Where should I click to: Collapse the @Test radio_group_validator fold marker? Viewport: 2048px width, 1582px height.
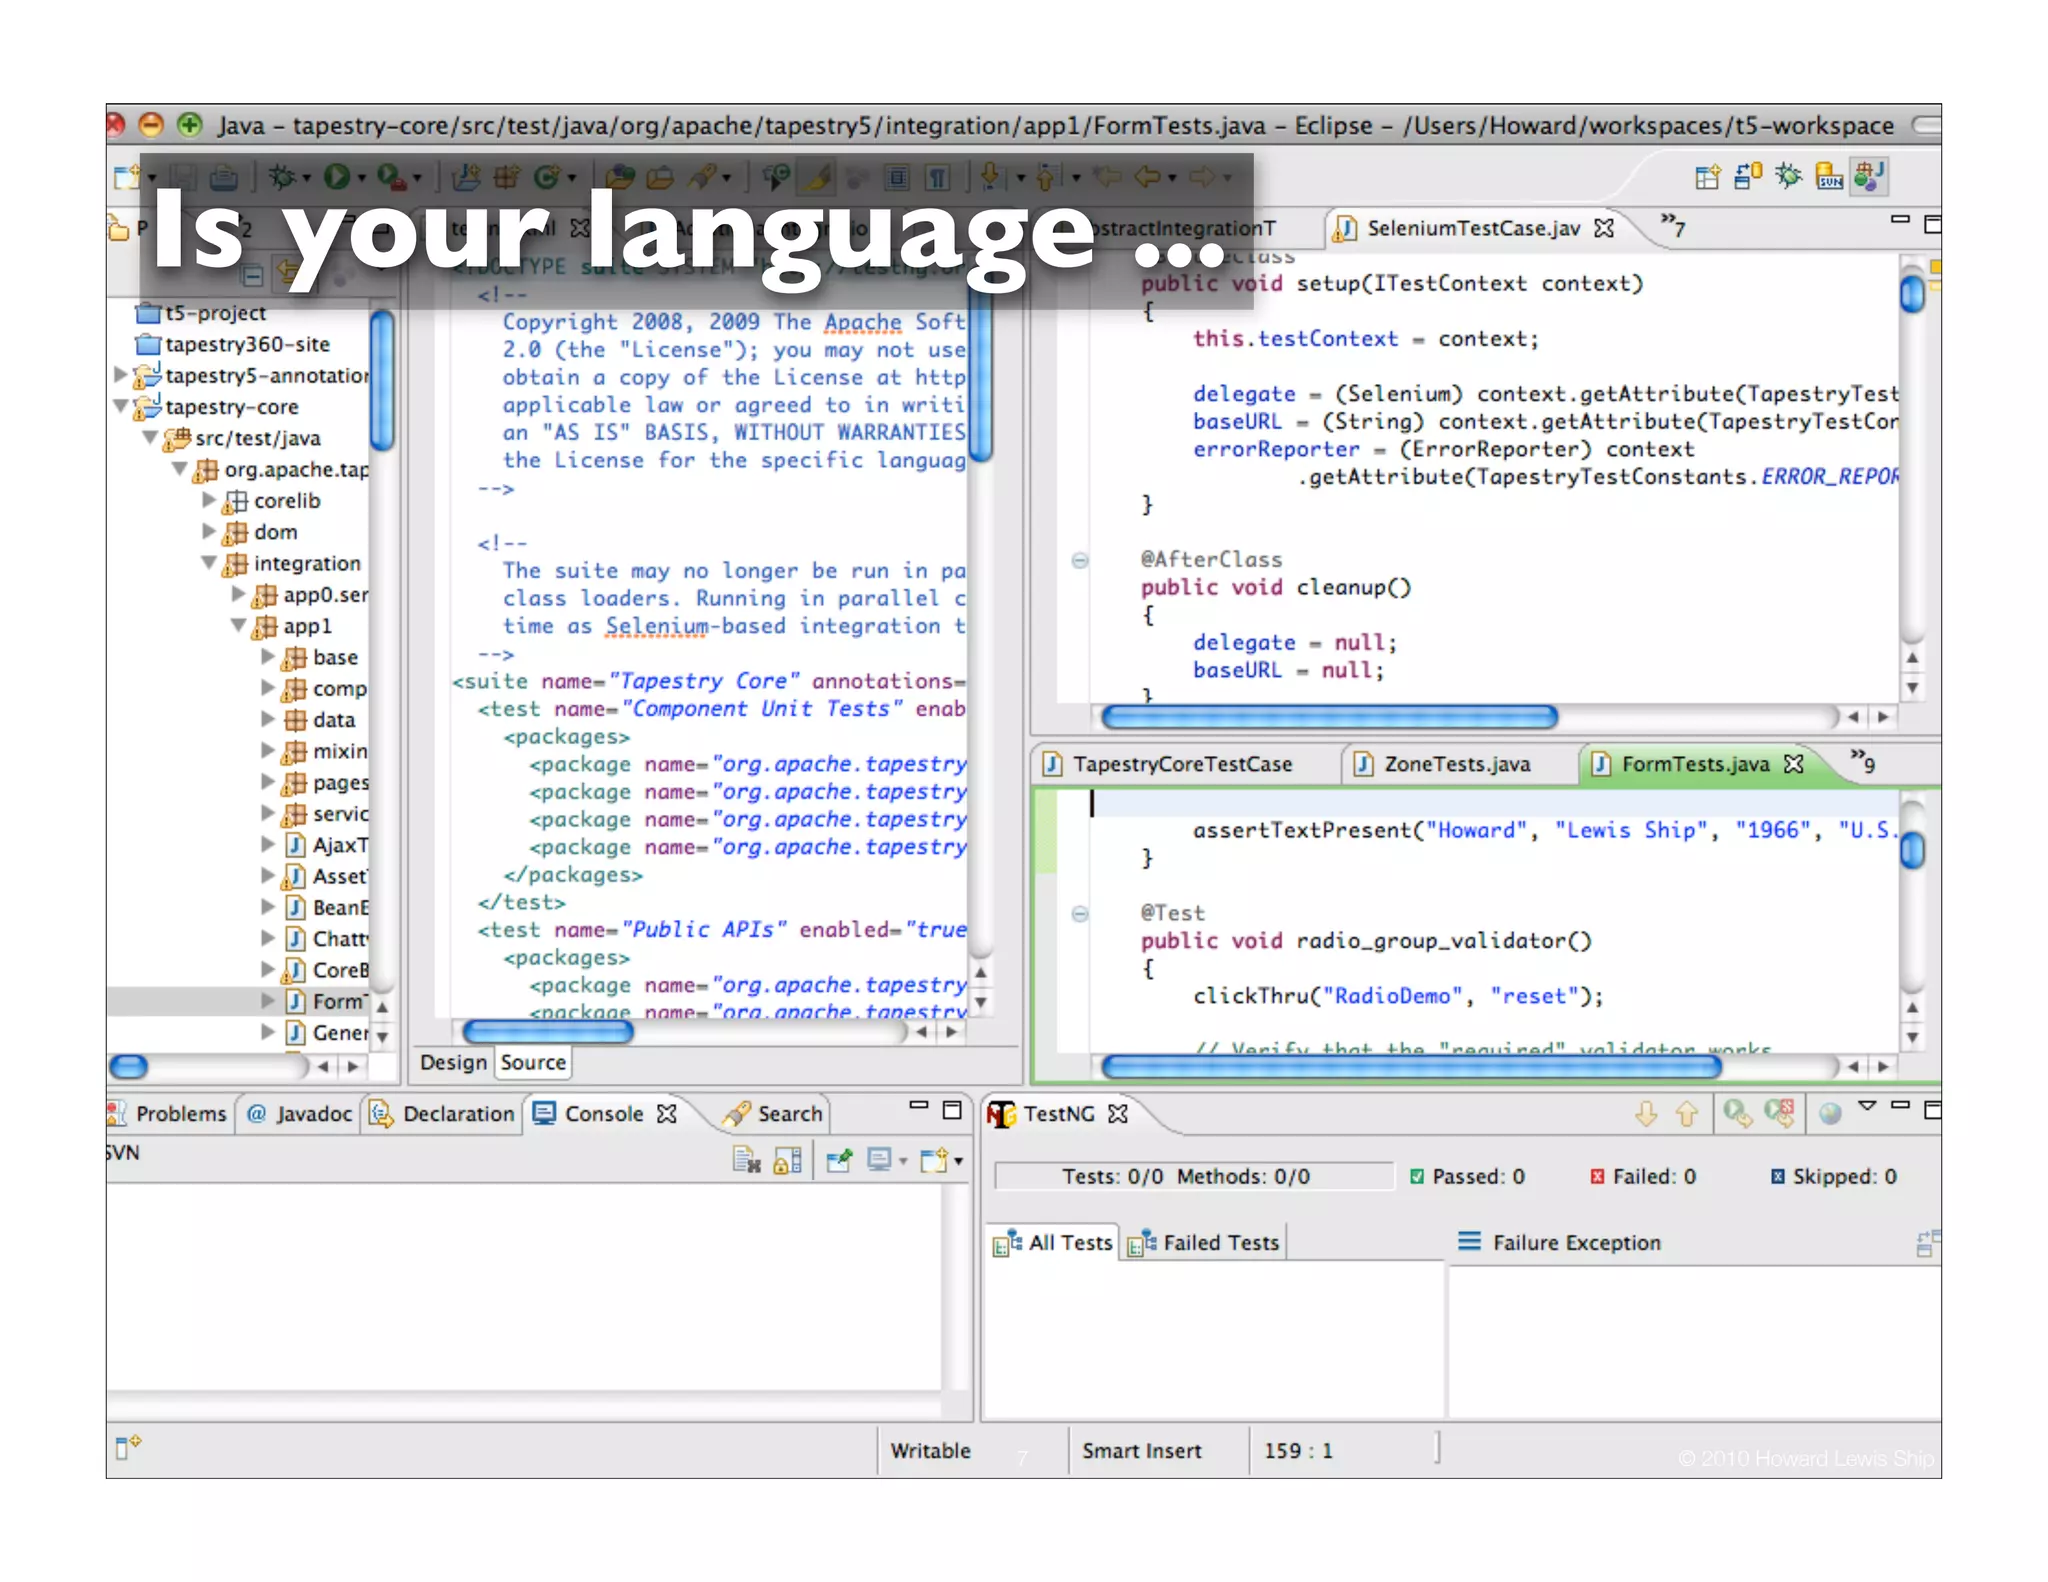(x=1080, y=913)
